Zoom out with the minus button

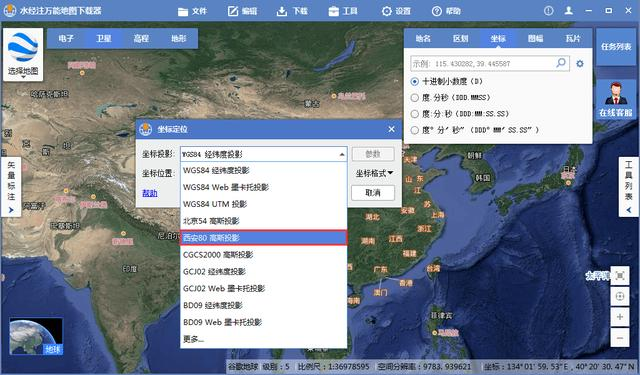coord(620,338)
